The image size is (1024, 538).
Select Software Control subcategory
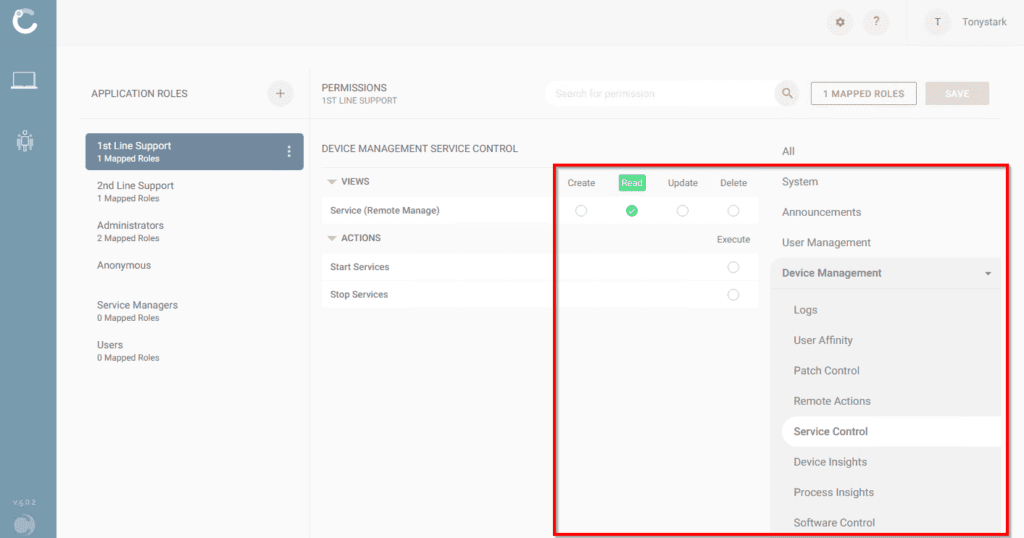[834, 522]
